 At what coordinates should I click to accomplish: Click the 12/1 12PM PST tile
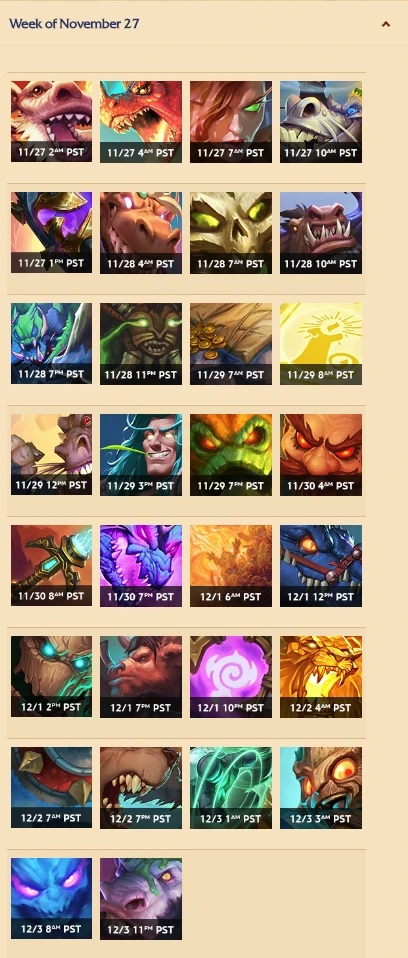[321, 566]
